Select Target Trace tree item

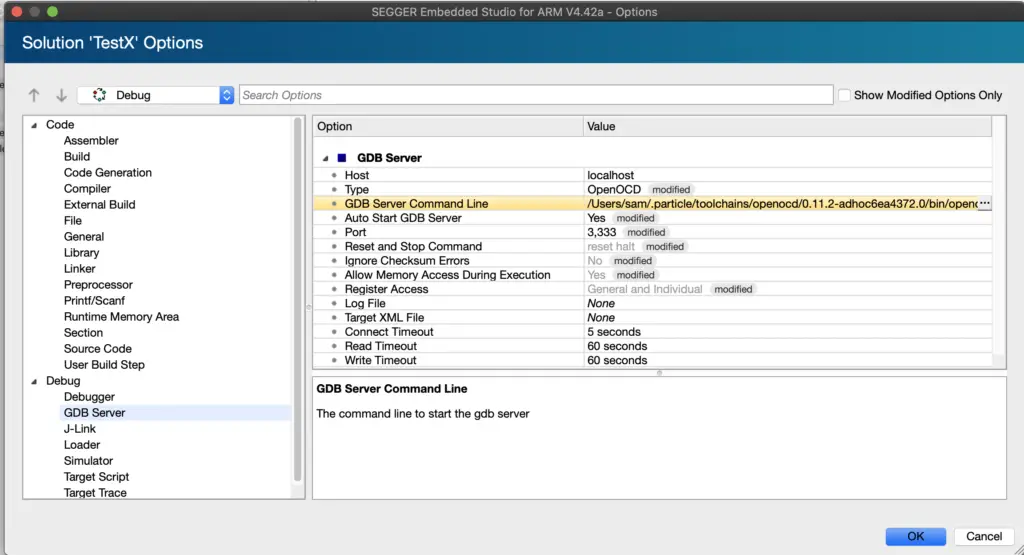pos(95,493)
